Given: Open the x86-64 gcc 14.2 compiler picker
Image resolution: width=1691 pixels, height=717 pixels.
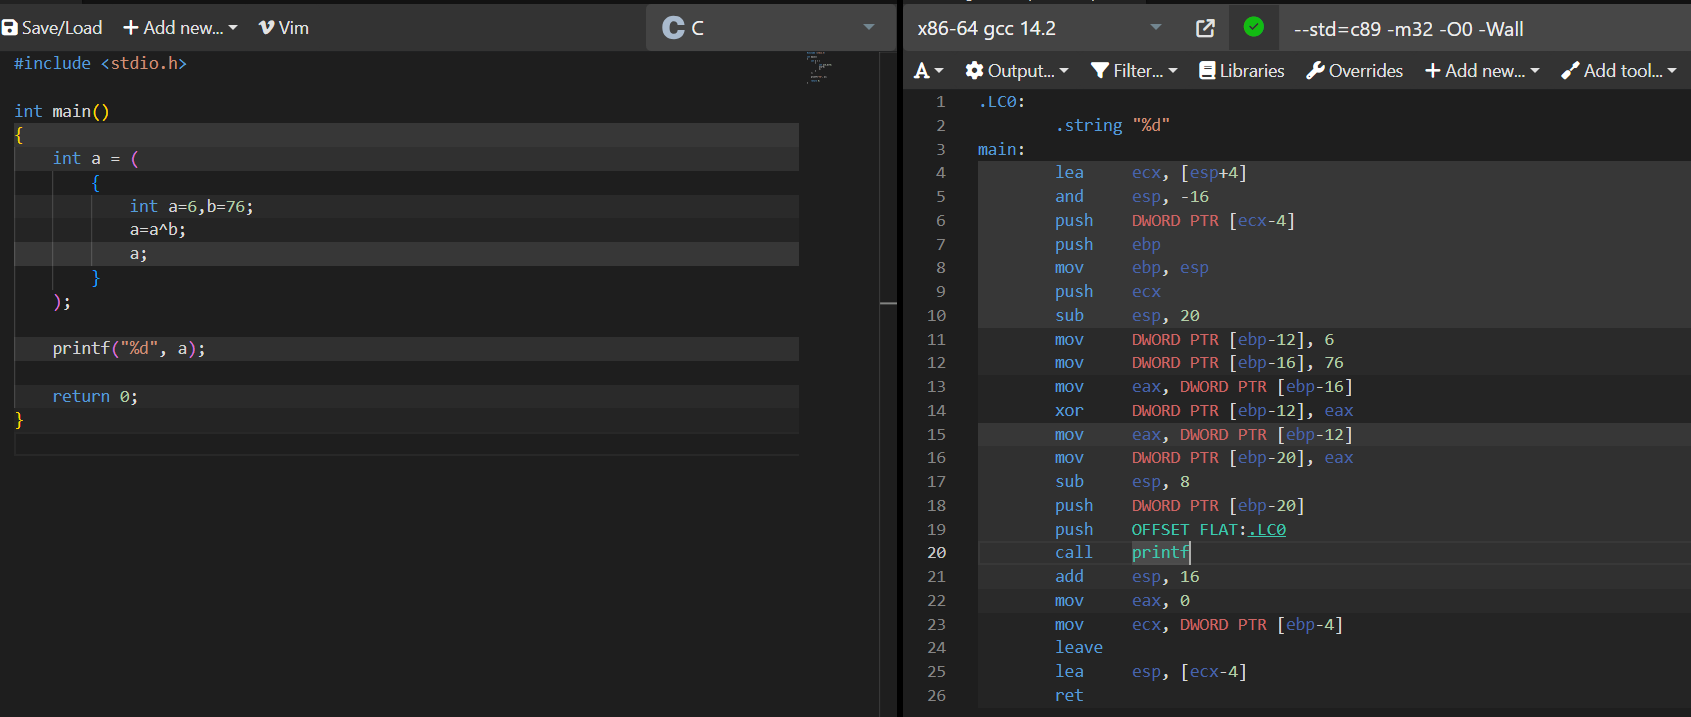Looking at the screenshot, I should pos(1038,28).
